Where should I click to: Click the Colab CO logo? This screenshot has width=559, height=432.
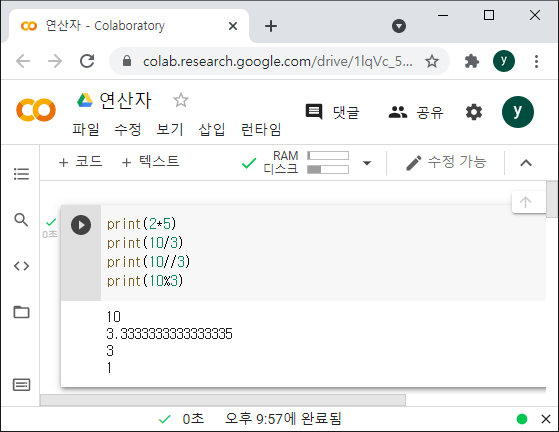pos(36,110)
